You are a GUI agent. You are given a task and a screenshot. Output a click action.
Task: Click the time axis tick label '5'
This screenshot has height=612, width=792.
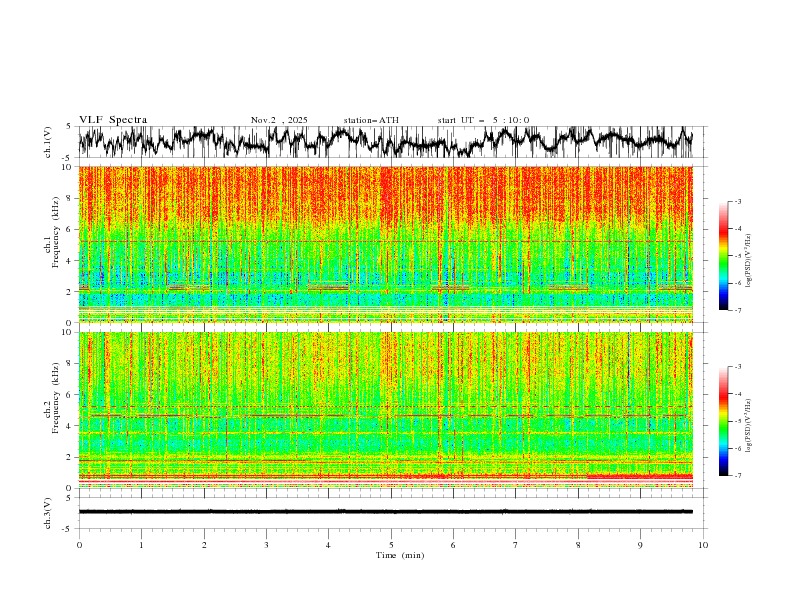point(391,545)
